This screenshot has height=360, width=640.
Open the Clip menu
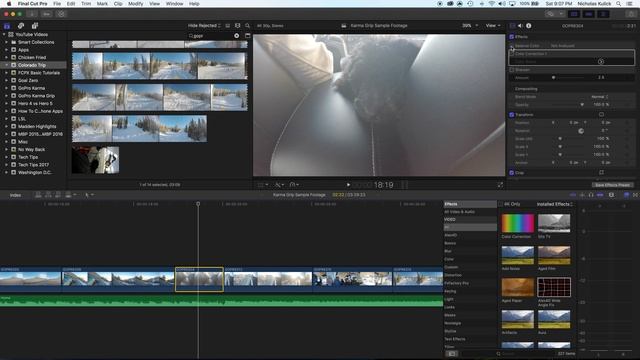[118, 4]
